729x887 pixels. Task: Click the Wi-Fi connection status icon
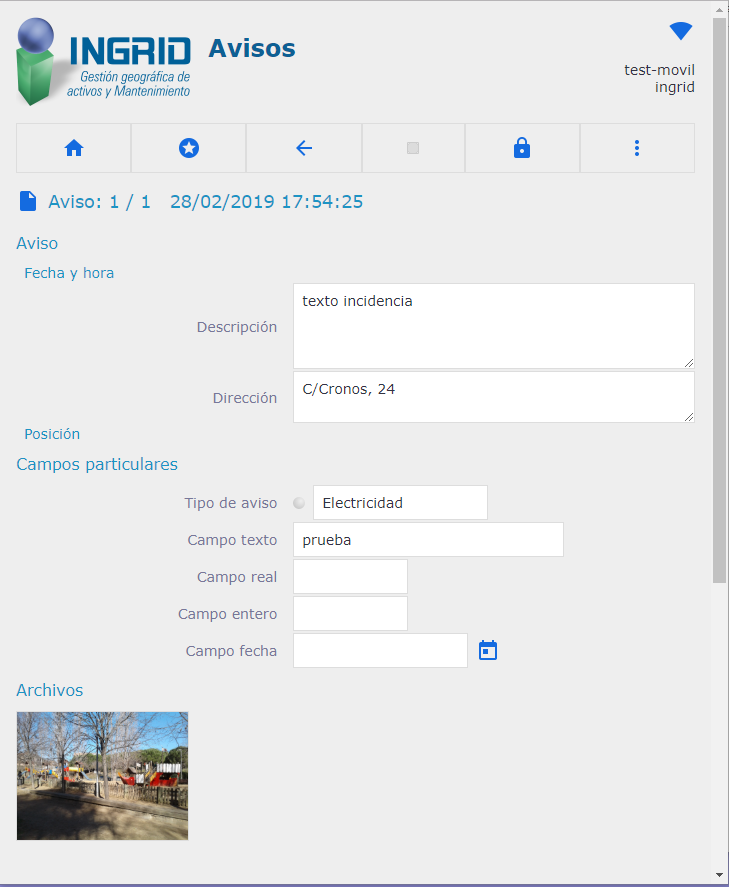[681, 32]
